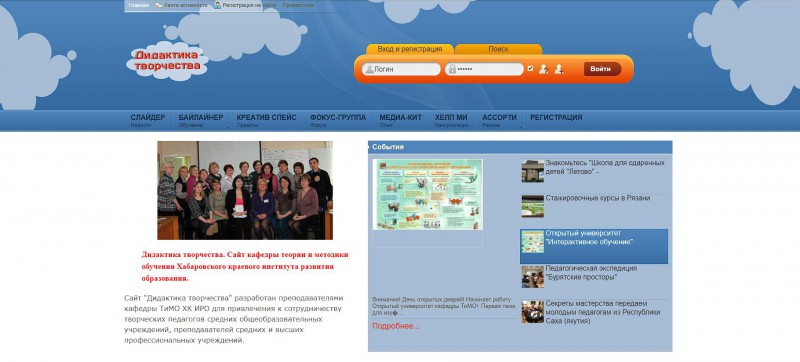The width and height of the screenshot is (800, 362).
Task: Open the ХЕЛП МИ consultations menu
Action: (452, 120)
